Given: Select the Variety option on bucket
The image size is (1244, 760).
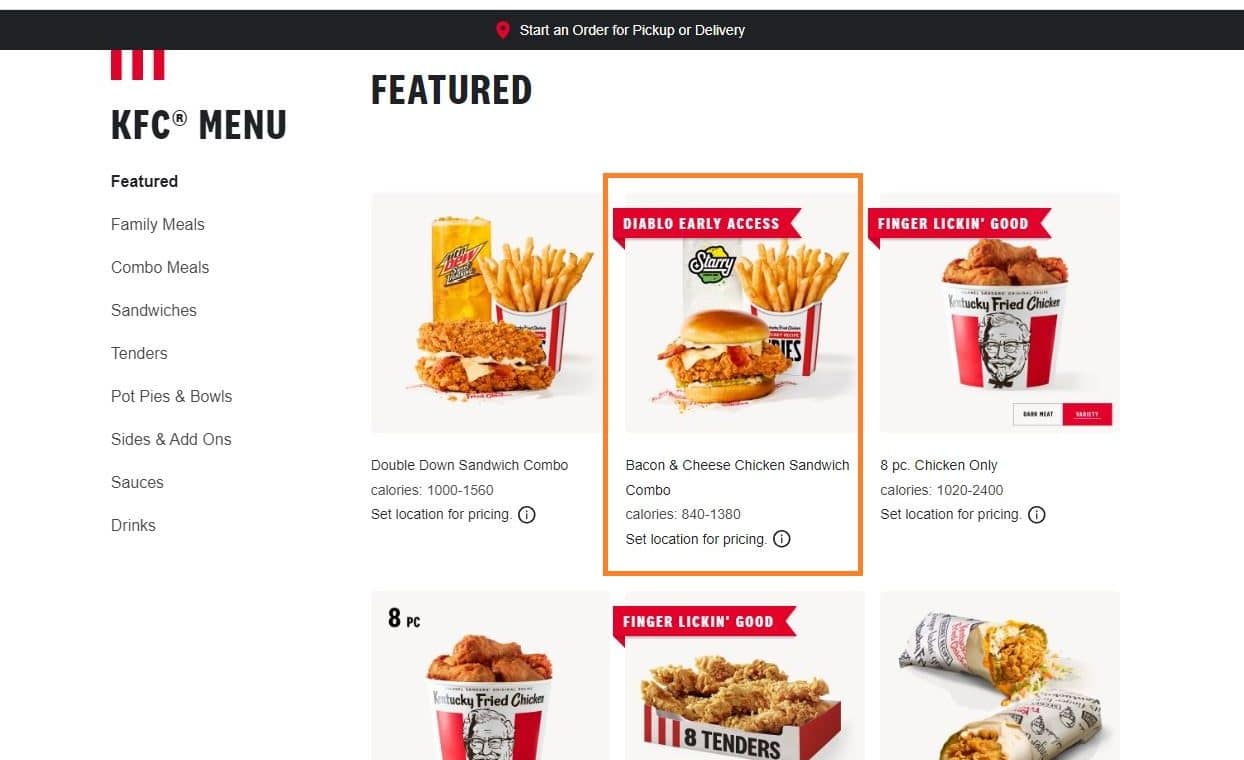Looking at the screenshot, I should point(1087,414).
